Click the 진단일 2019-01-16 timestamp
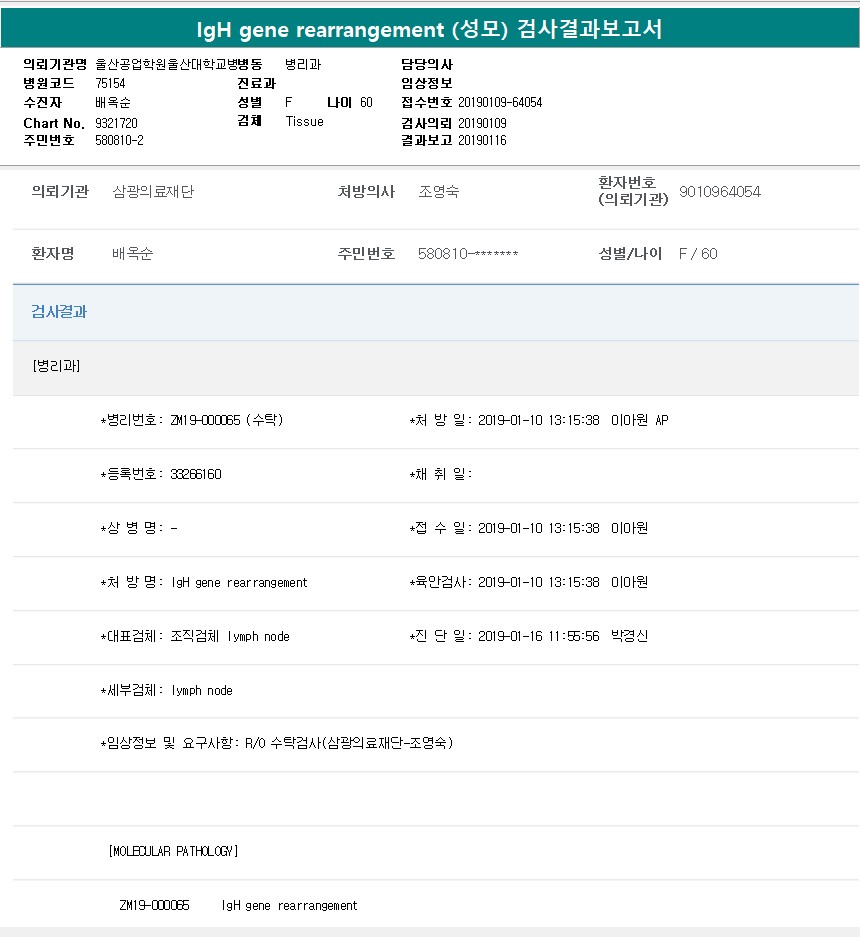The width and height of the screenshot is (860, 937). tap(538, 636)
